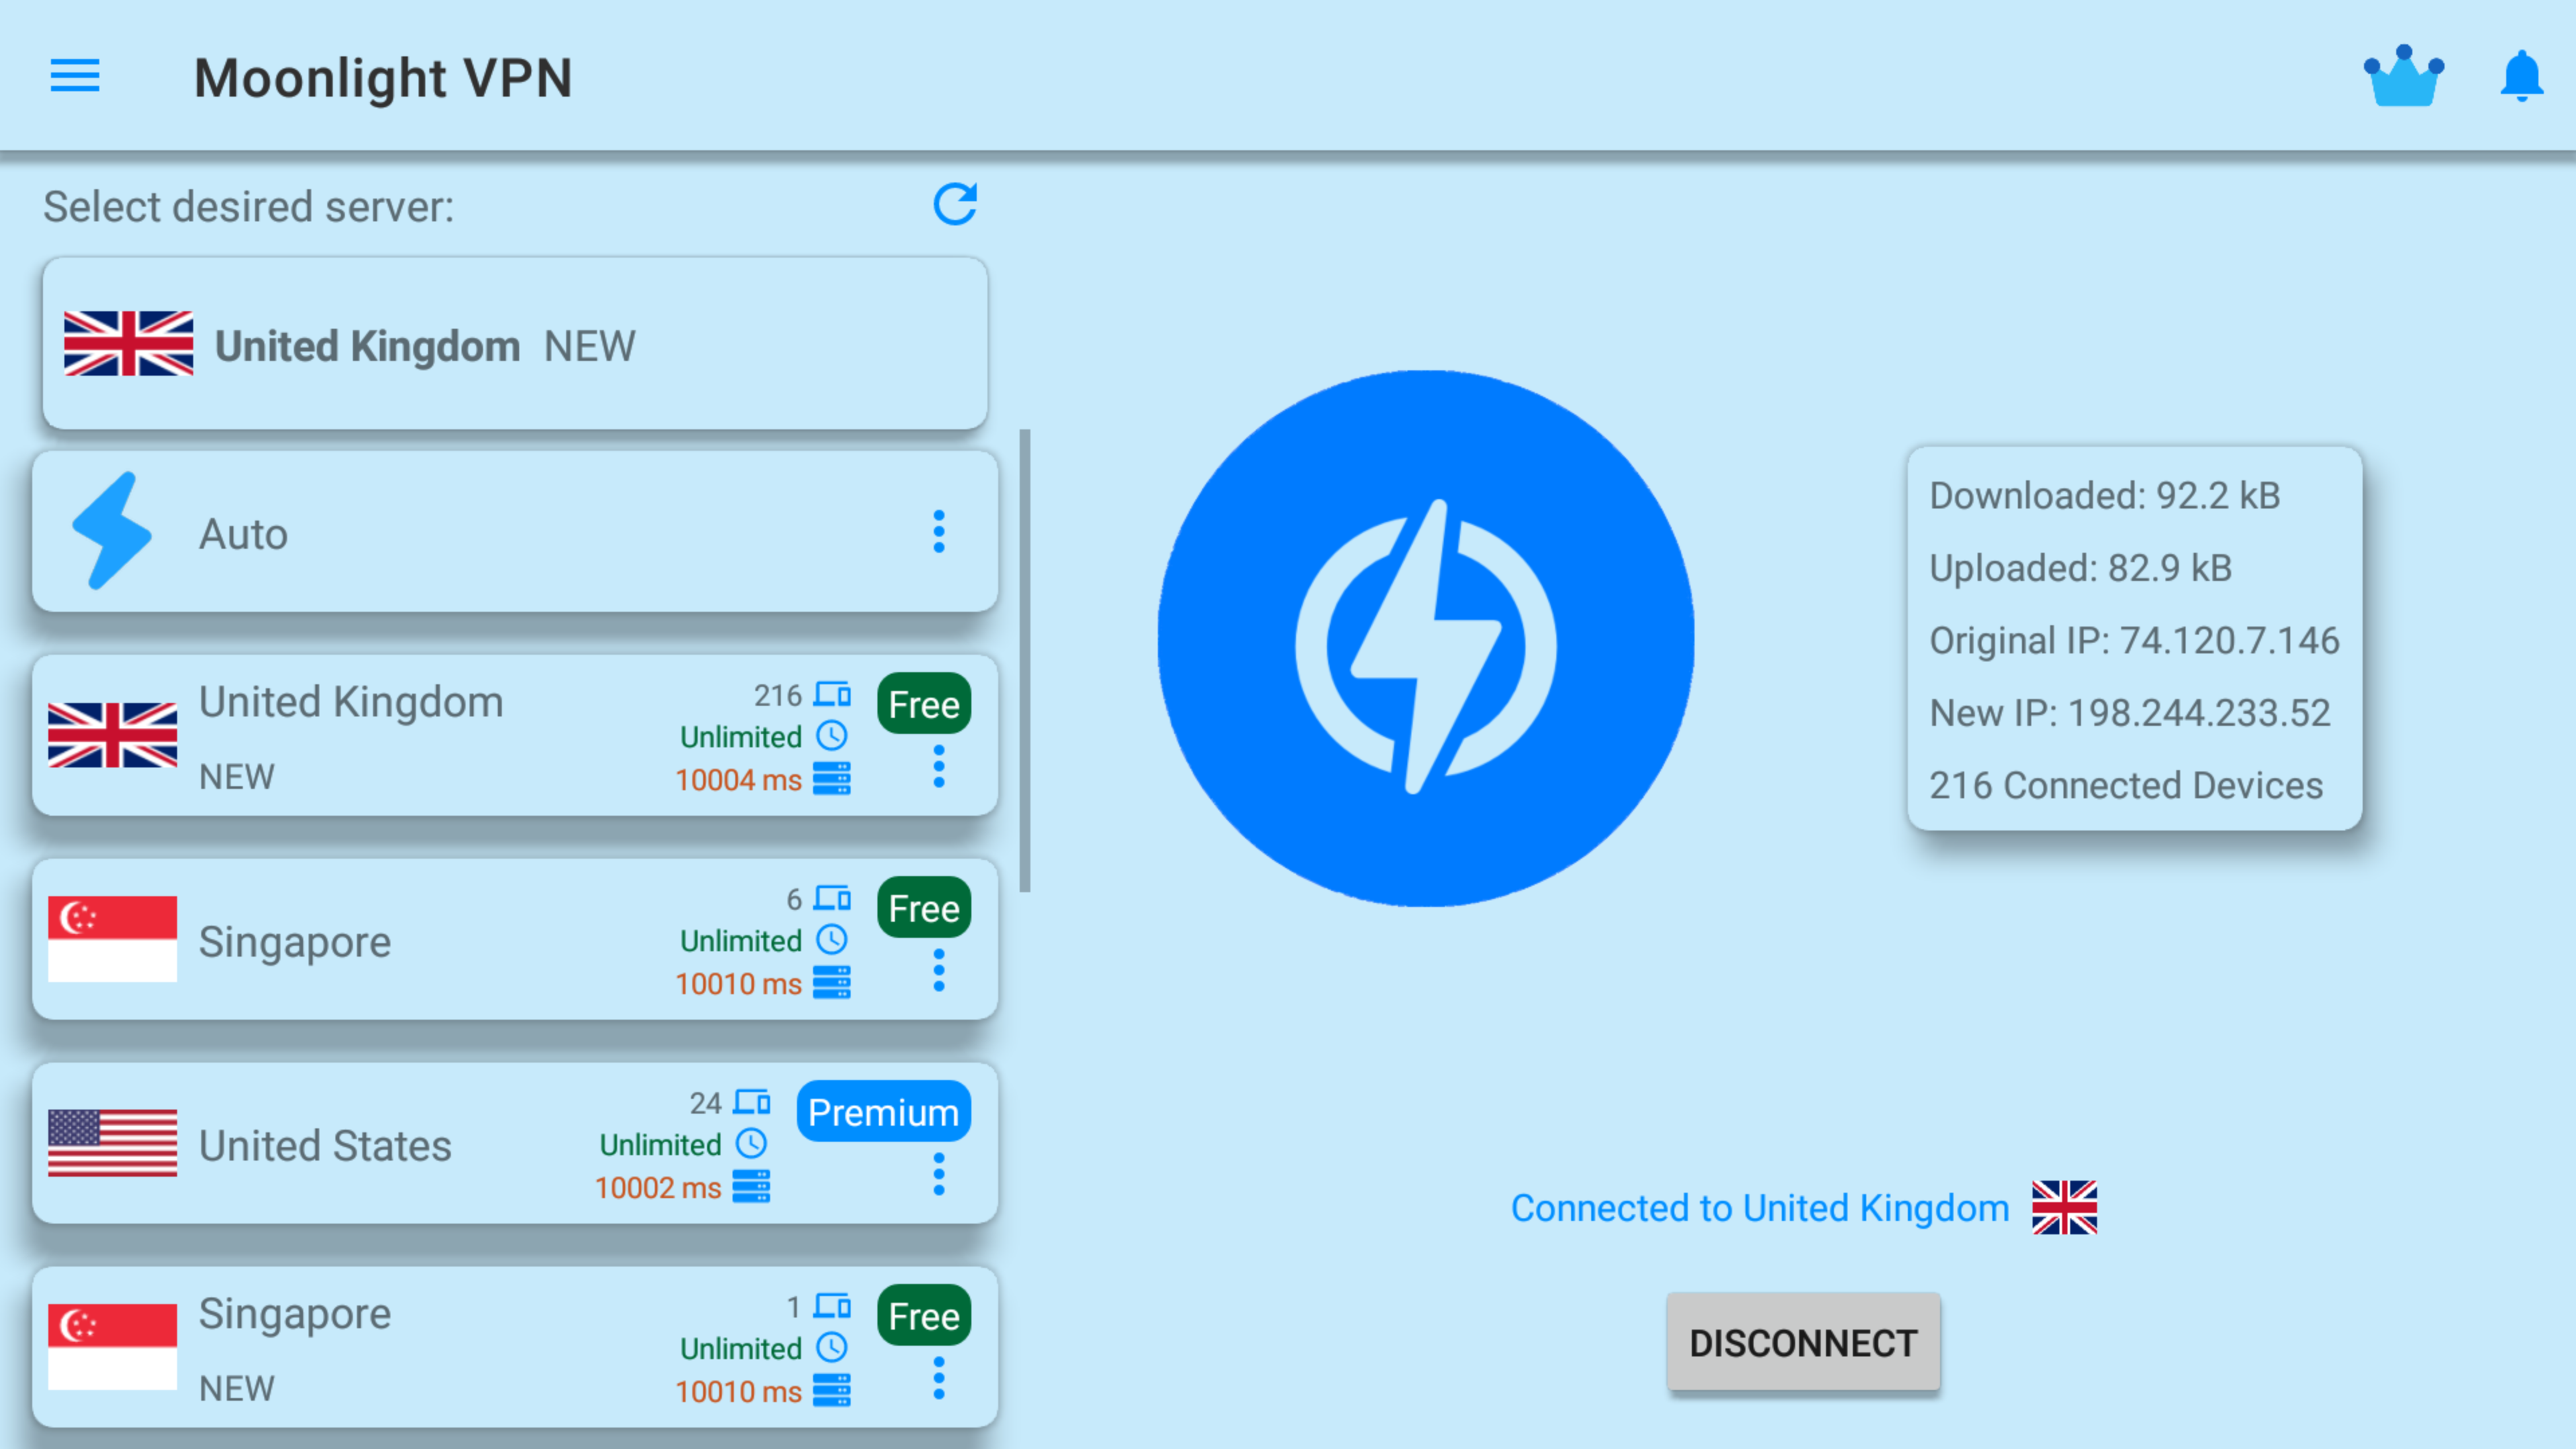
Task: Click clock icon on Singapore 6-device row
Action: tap(832, 940)
